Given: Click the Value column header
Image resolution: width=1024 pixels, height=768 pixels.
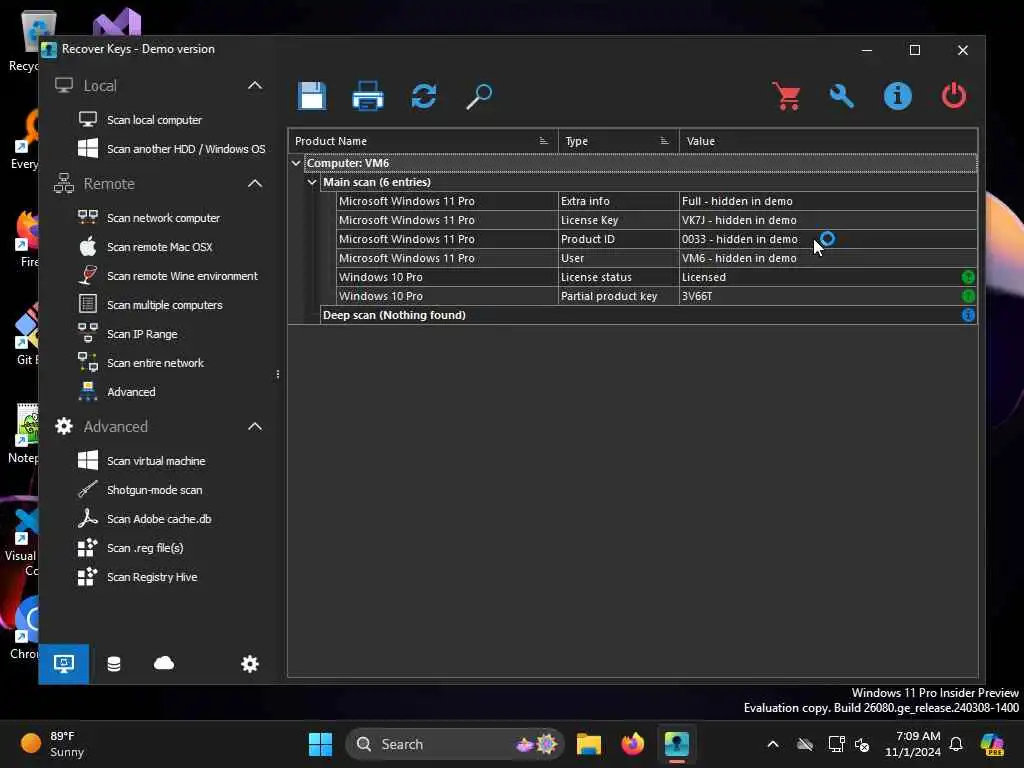Looking at the screenshot, I should tap(828, 141).
